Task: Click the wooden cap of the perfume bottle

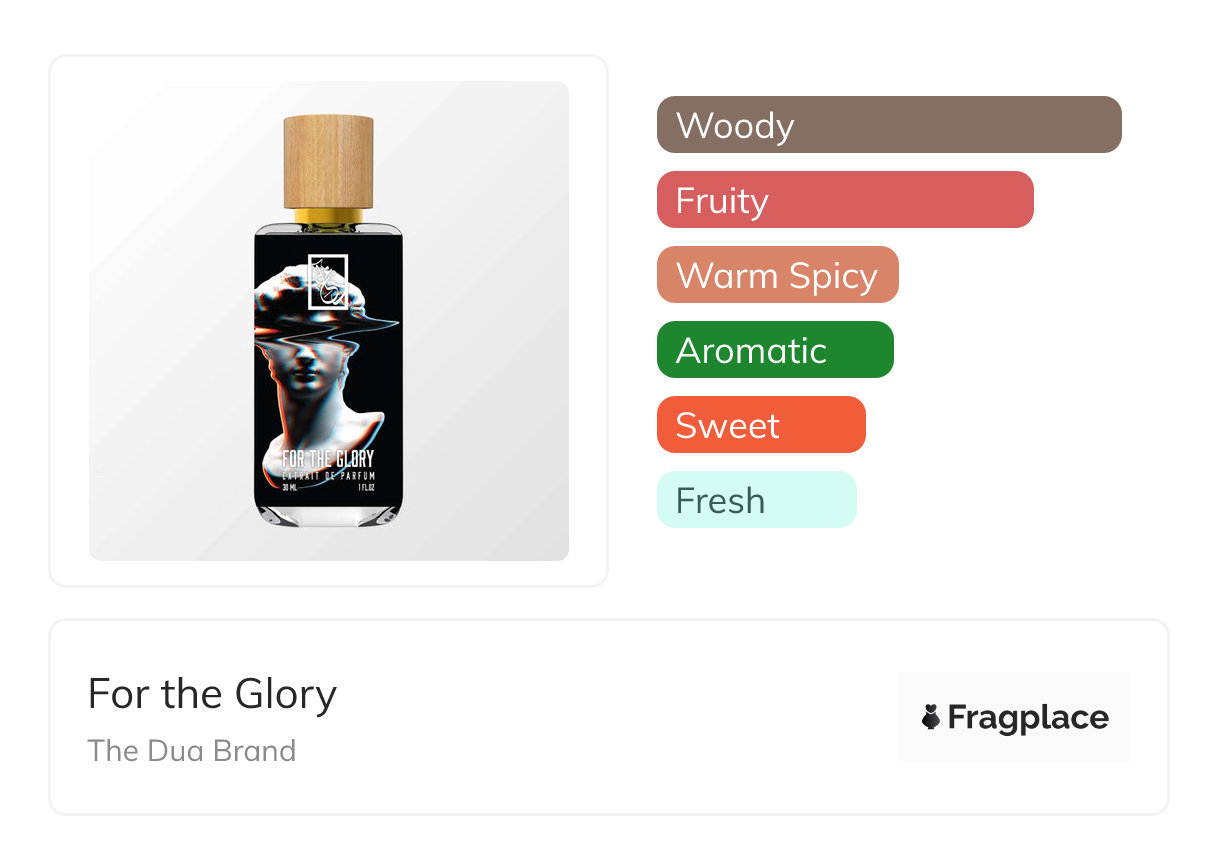Action: (x=328, y=162)
